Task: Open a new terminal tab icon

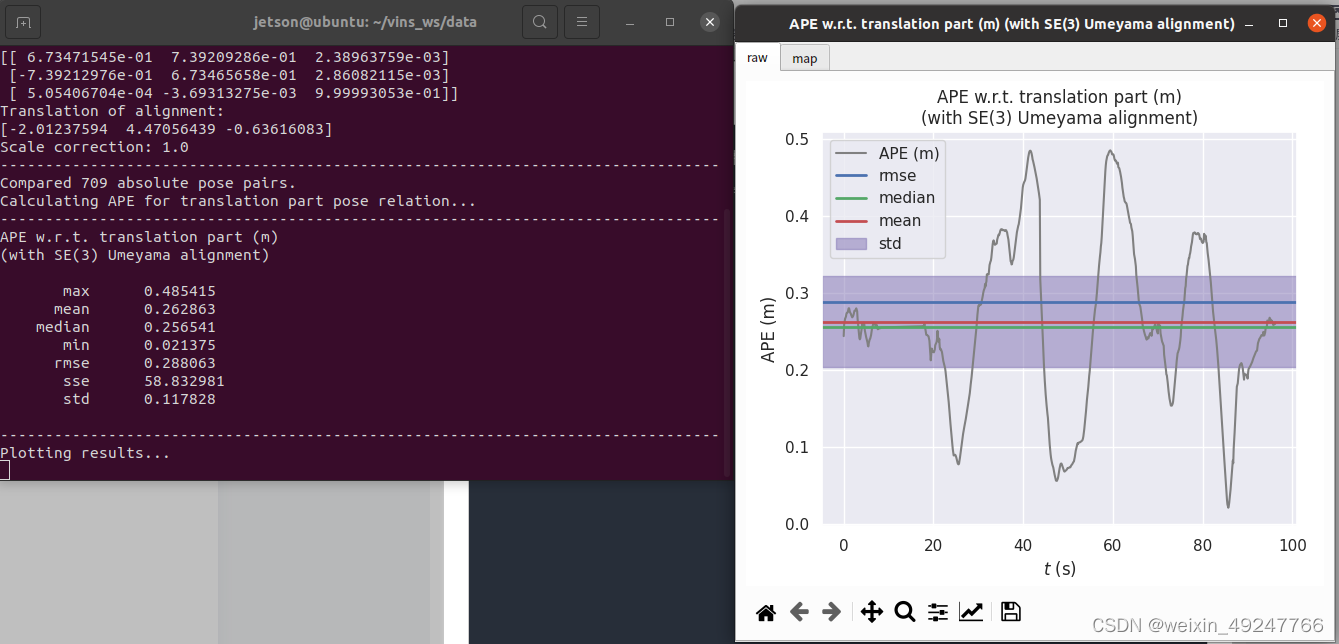Action: tap(23, 22)
